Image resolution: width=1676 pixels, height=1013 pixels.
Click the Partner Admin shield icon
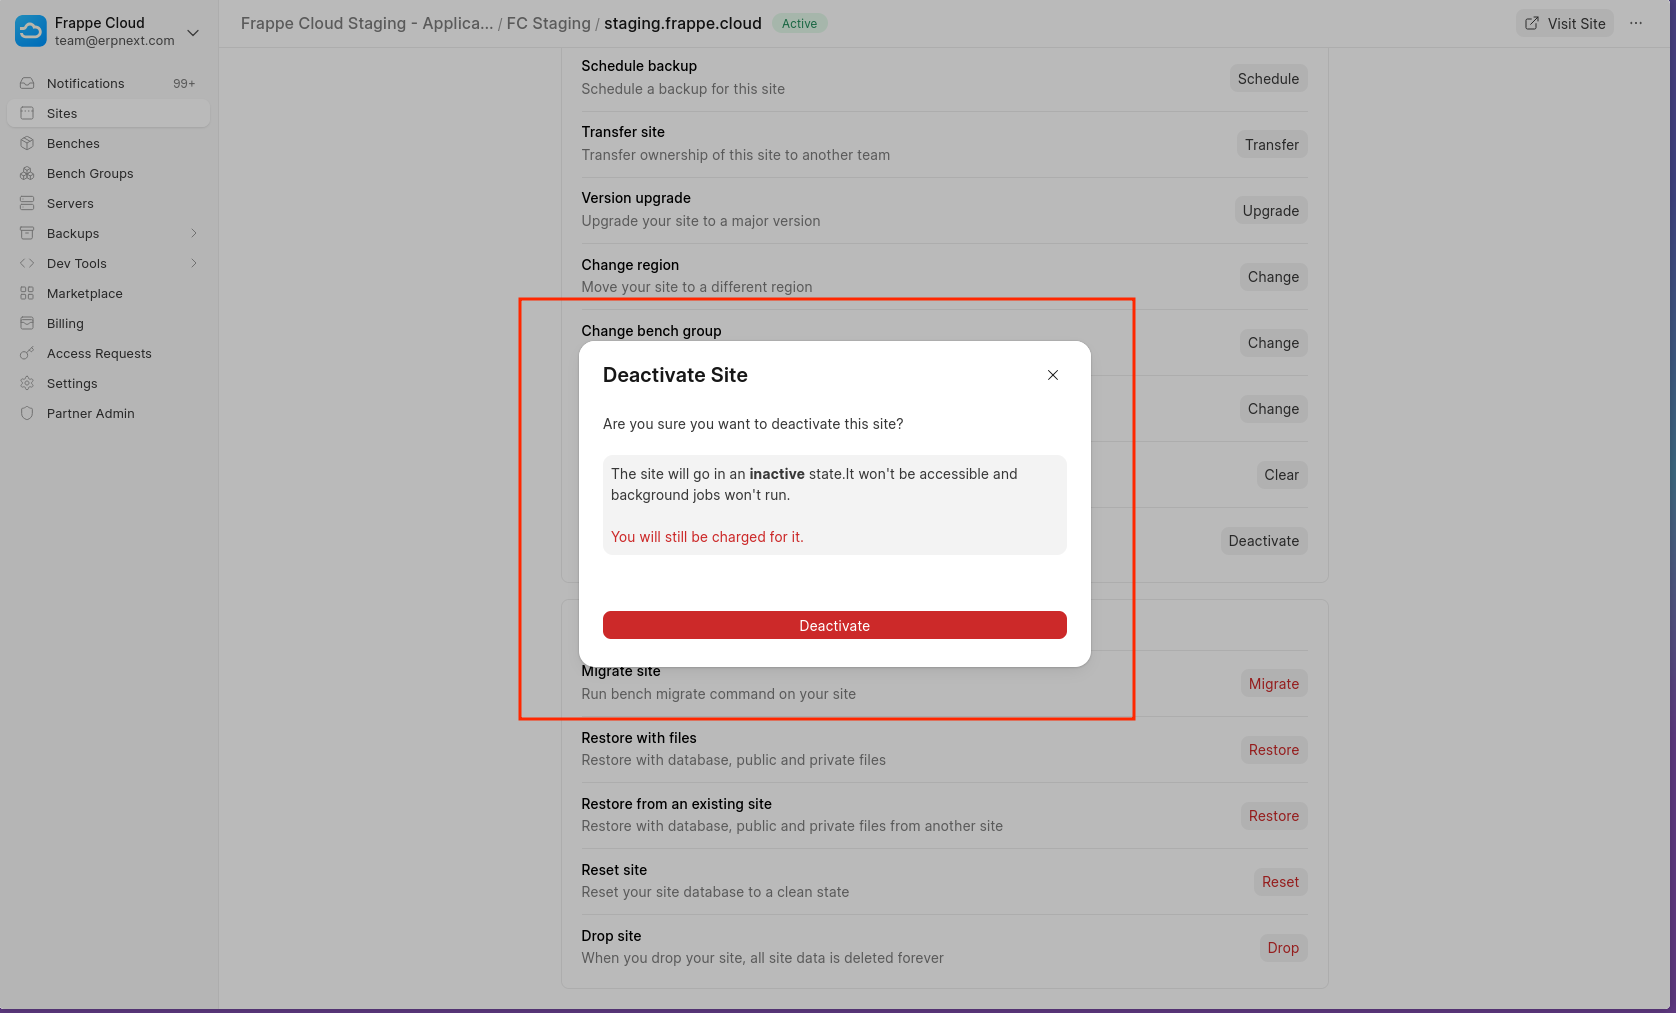click(27, 414)
